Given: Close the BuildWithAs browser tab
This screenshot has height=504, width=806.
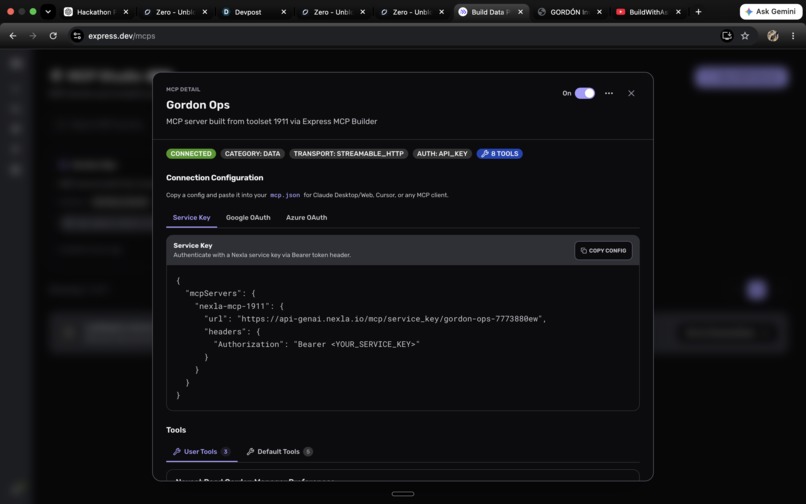Looking at the screenshot, I should point(678,12).
